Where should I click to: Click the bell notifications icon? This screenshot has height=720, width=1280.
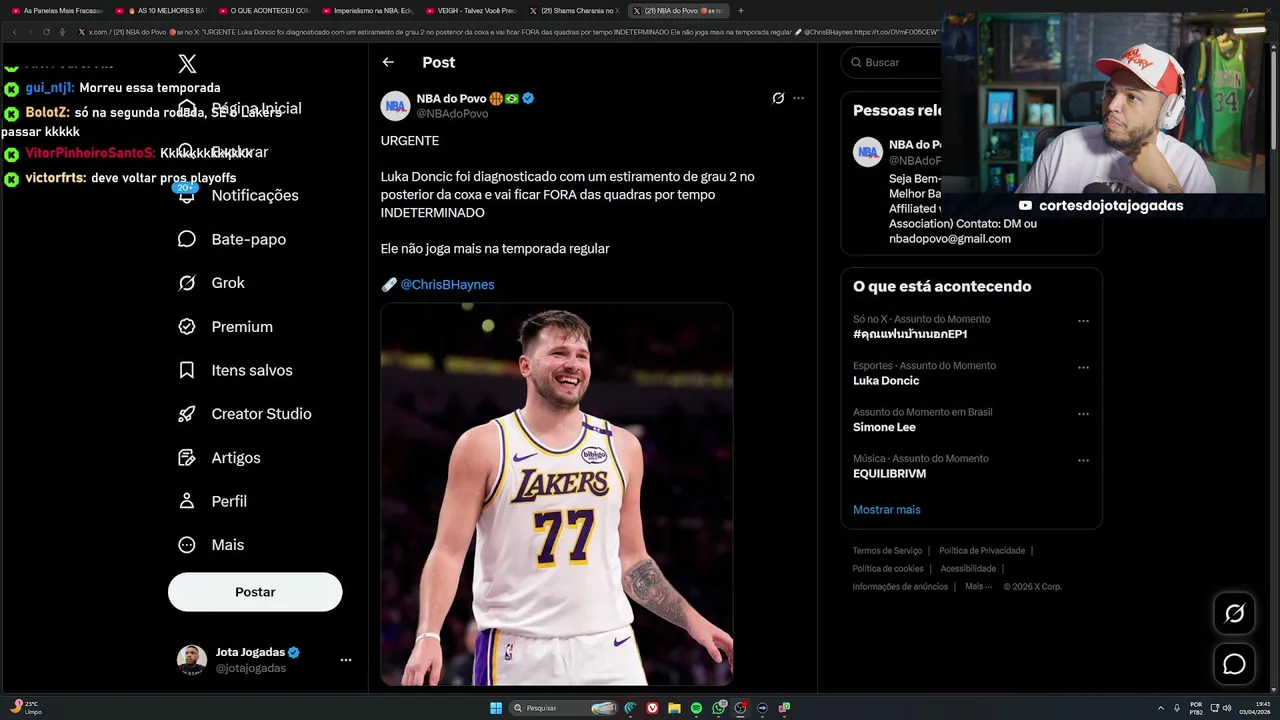(x=187, y=196)
